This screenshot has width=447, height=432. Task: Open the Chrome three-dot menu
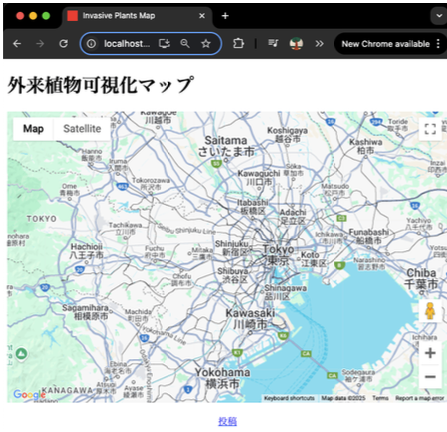click(x=438, y=44)
